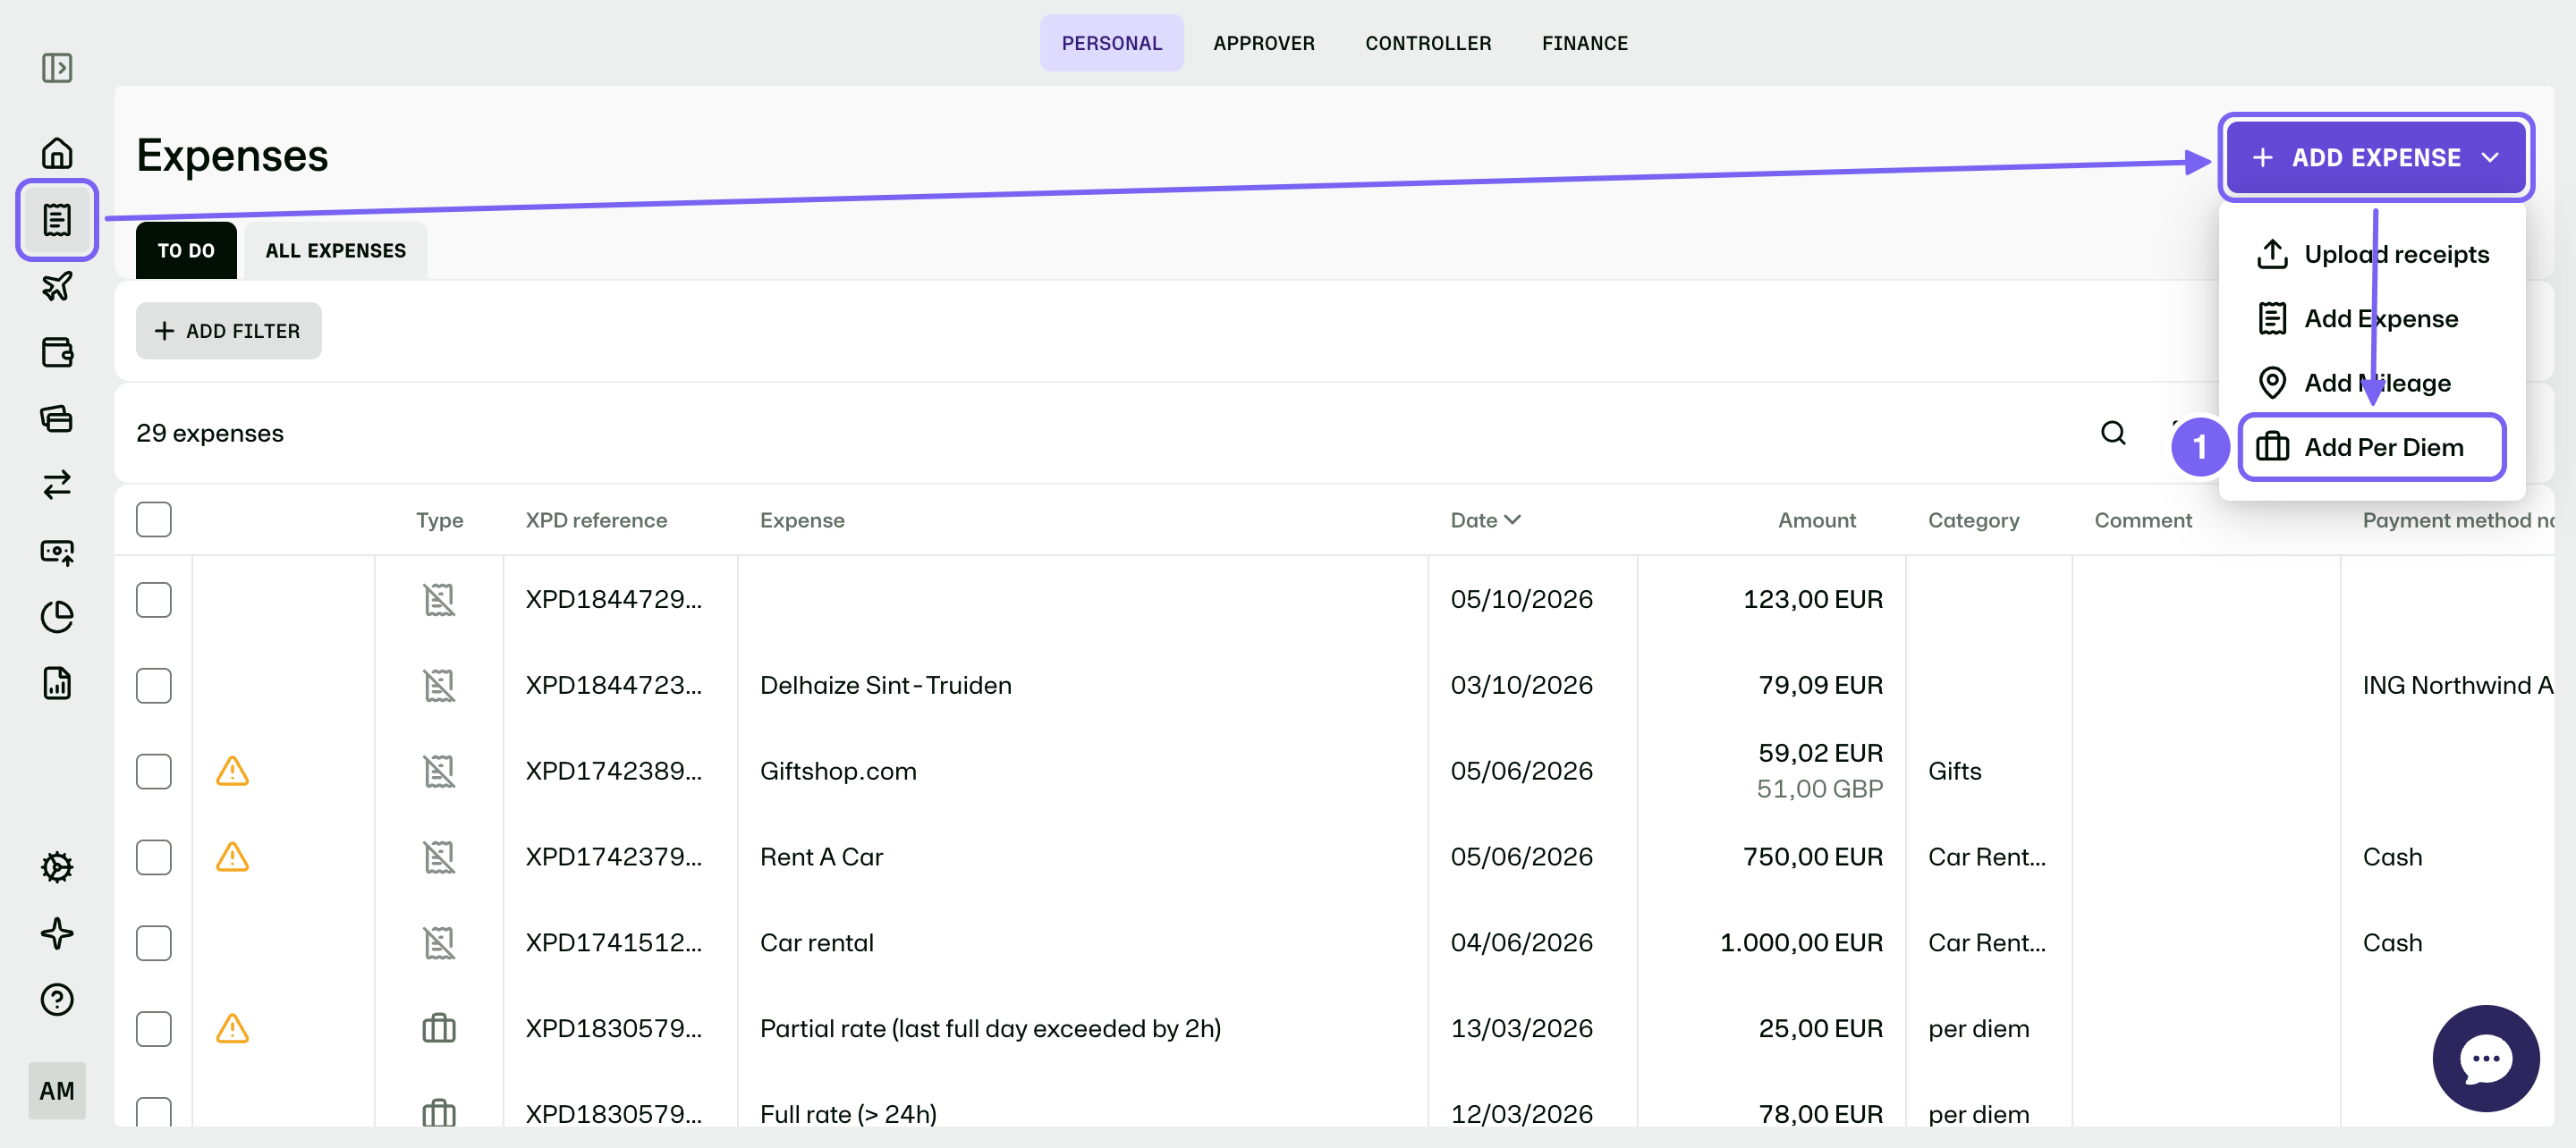
Task: Open the AM user avatar
Action: 57,1090
